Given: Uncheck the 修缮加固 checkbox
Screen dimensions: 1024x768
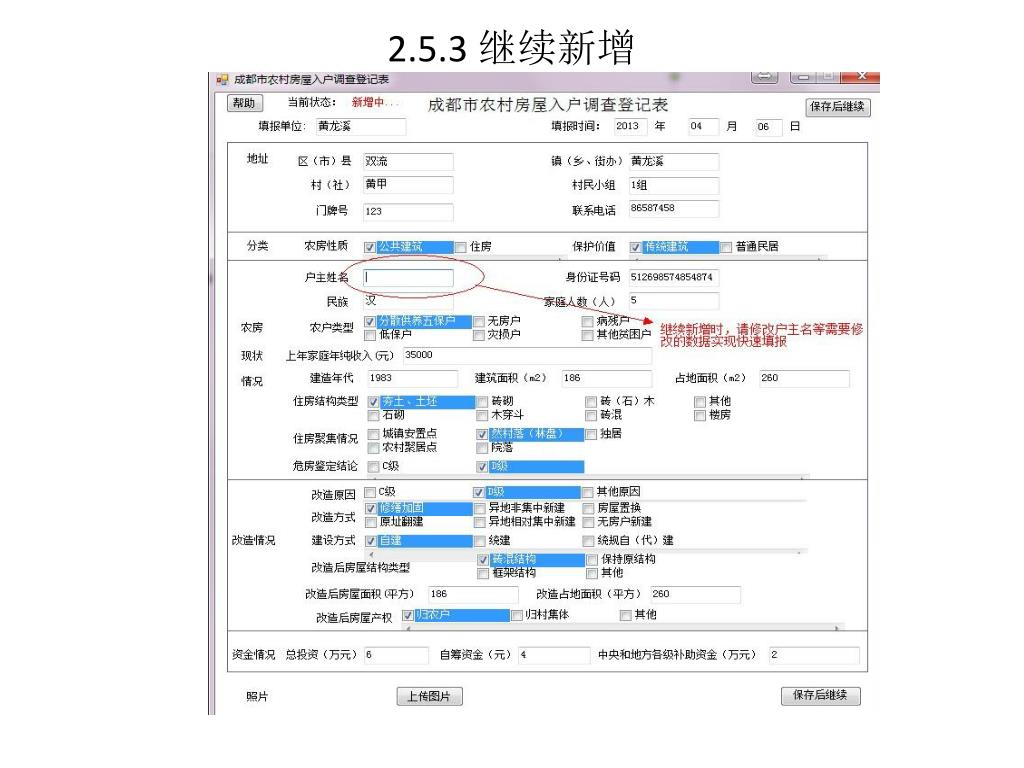Looking at the screenshot, I should coord(370,509).
